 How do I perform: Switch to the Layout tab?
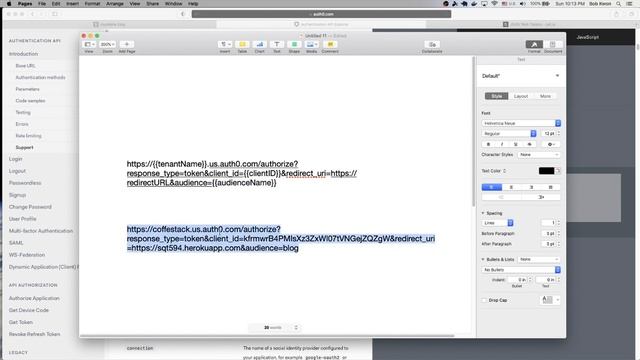(521, 96)
